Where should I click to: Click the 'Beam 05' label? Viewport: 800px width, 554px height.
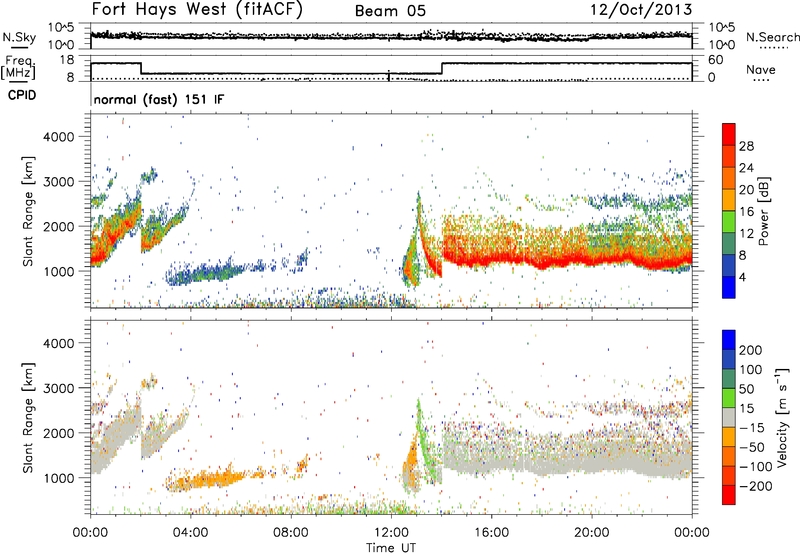[390, 11]
